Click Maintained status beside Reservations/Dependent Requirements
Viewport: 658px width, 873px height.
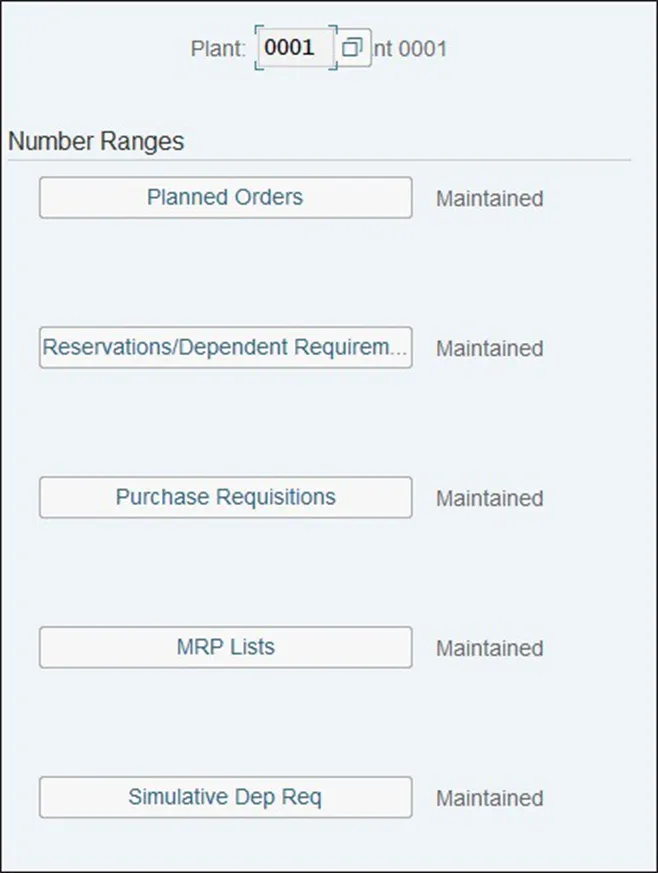click(489, 349)
